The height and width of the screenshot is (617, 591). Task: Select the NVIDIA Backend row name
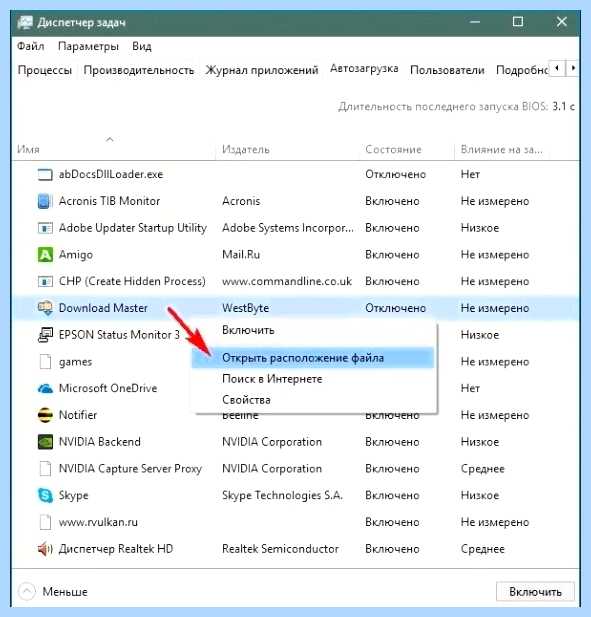[100, 442]
